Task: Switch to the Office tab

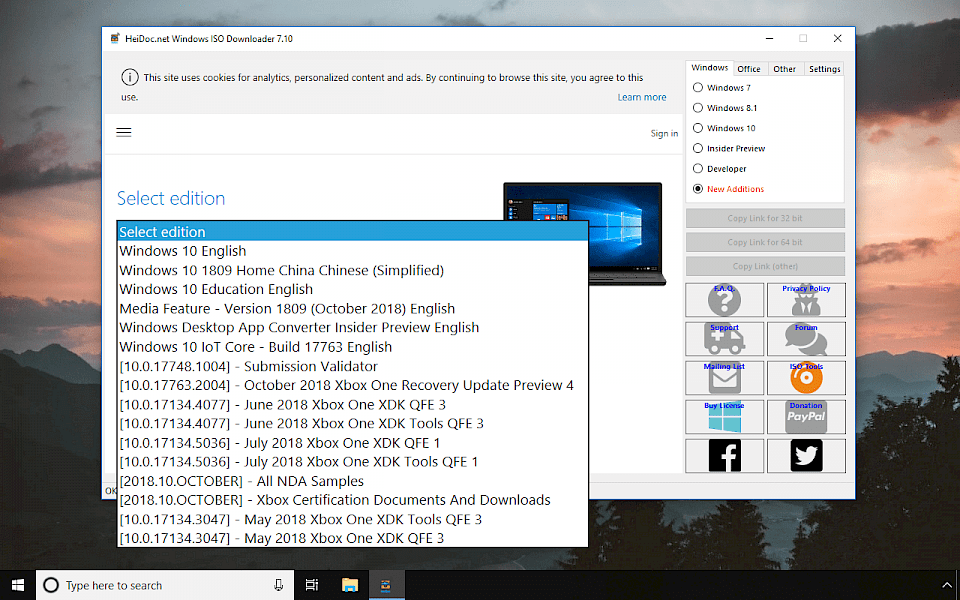Action: (x=749, y=69)
